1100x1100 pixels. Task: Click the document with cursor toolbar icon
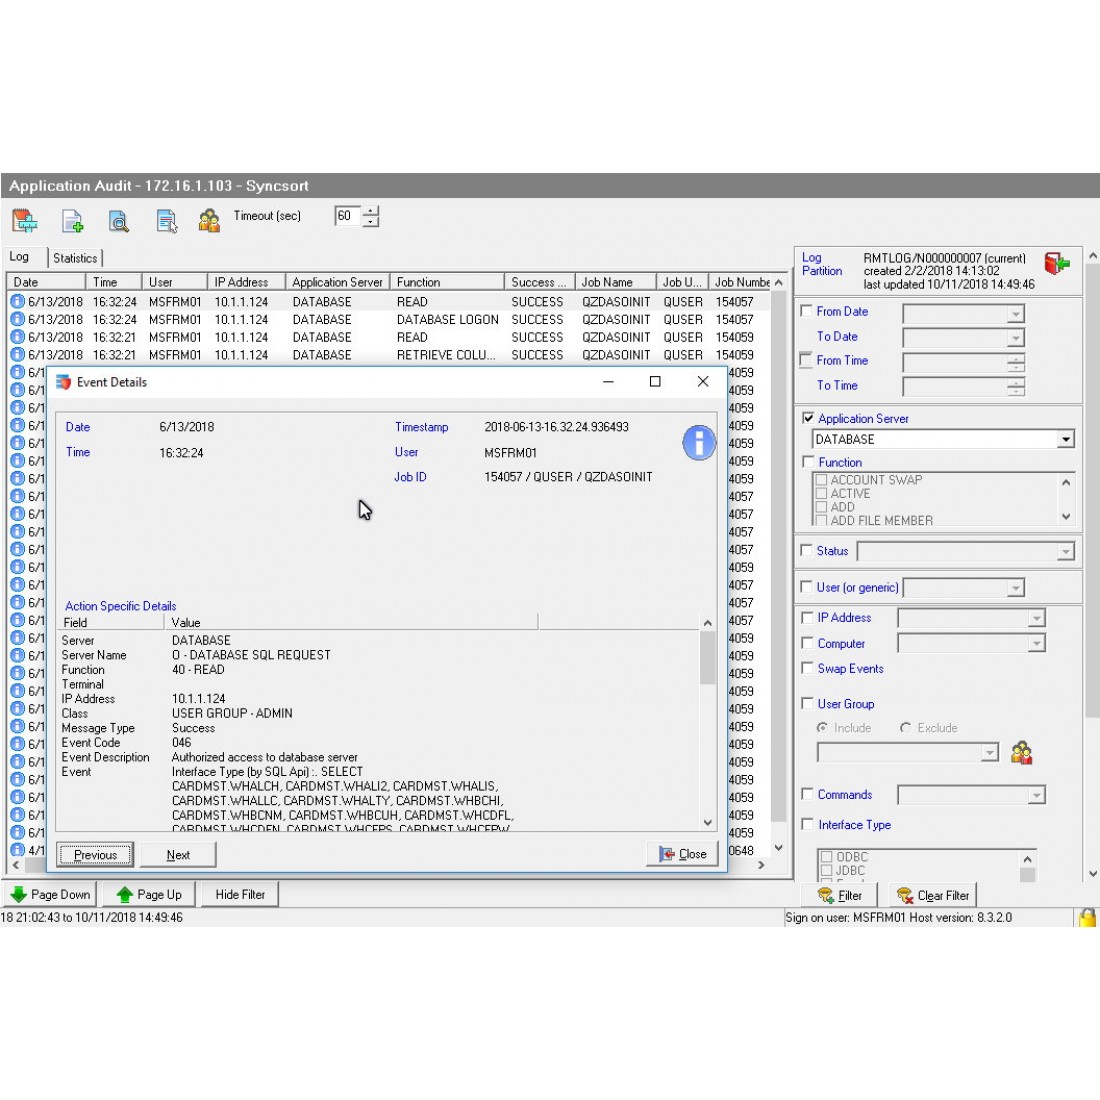pyautogui.click(x=166, y=221)
